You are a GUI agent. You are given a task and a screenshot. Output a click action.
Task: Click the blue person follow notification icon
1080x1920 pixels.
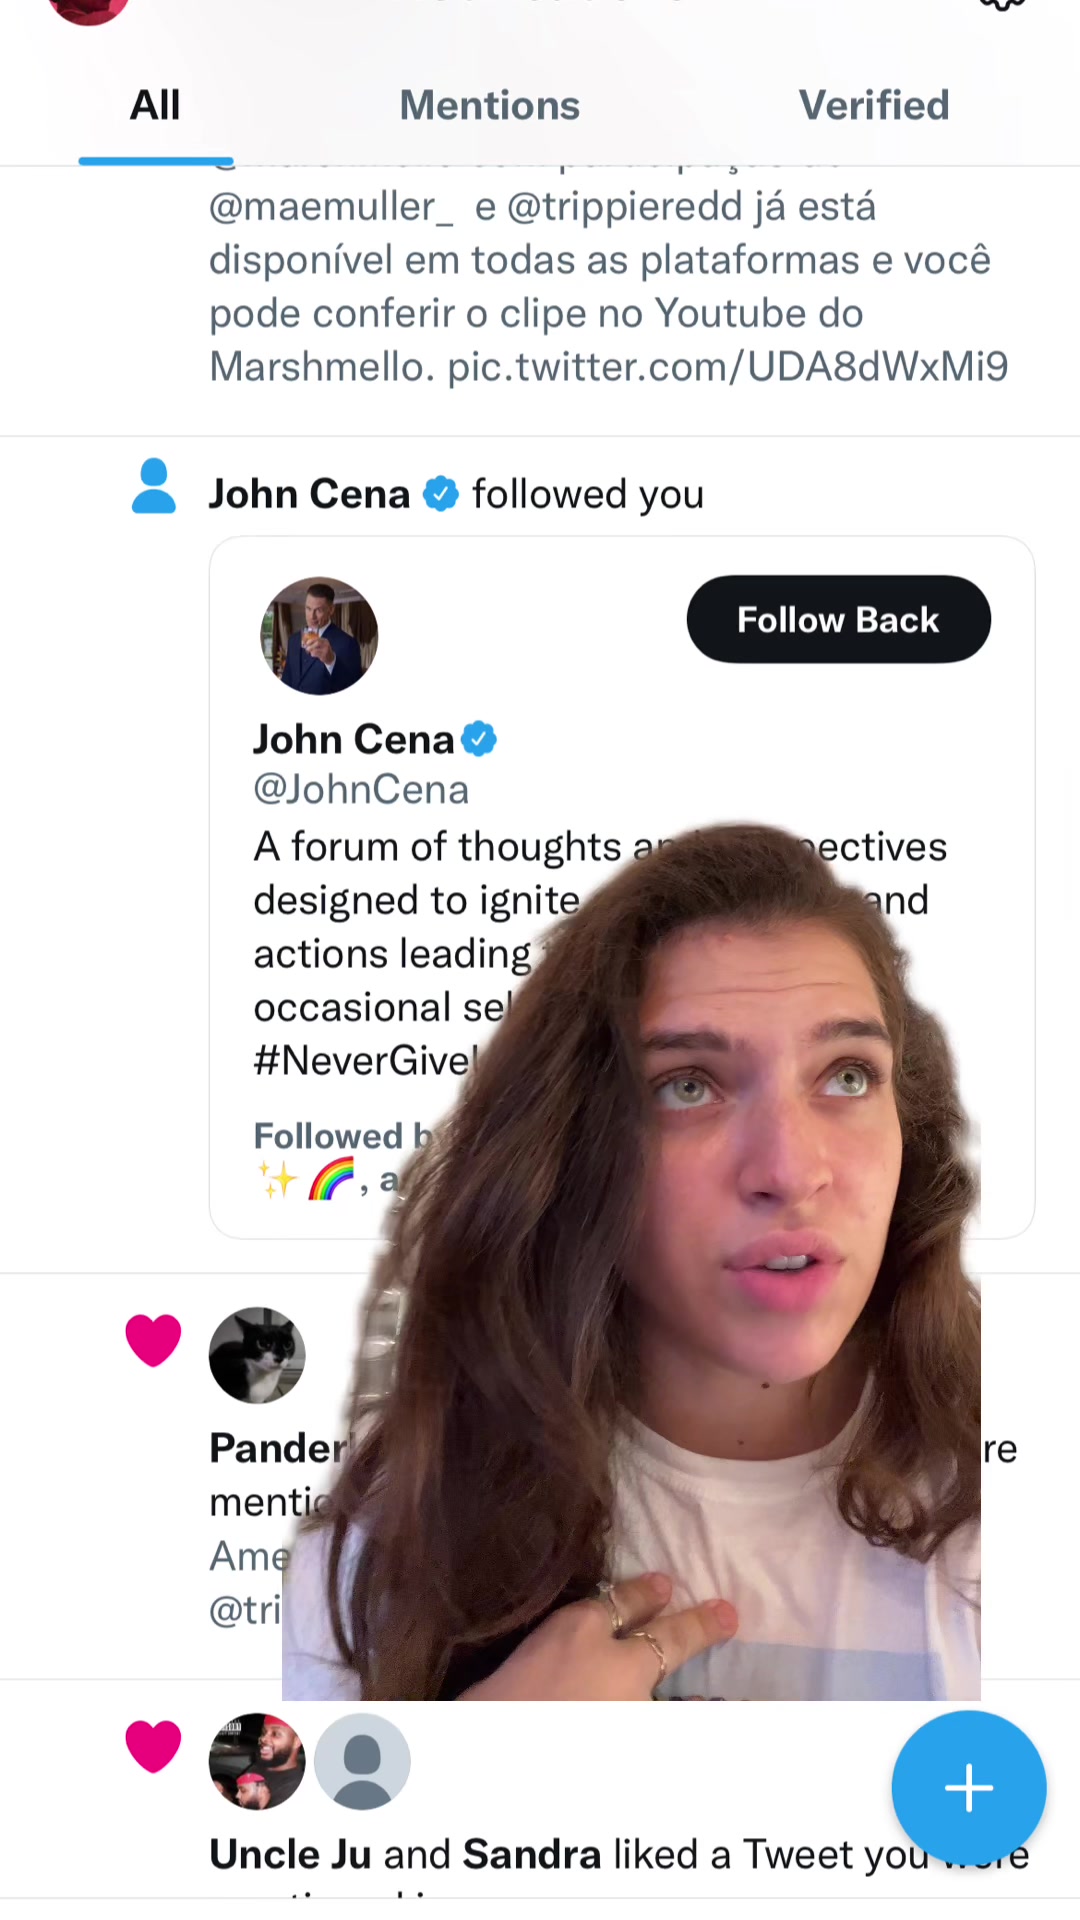[154, 487]
